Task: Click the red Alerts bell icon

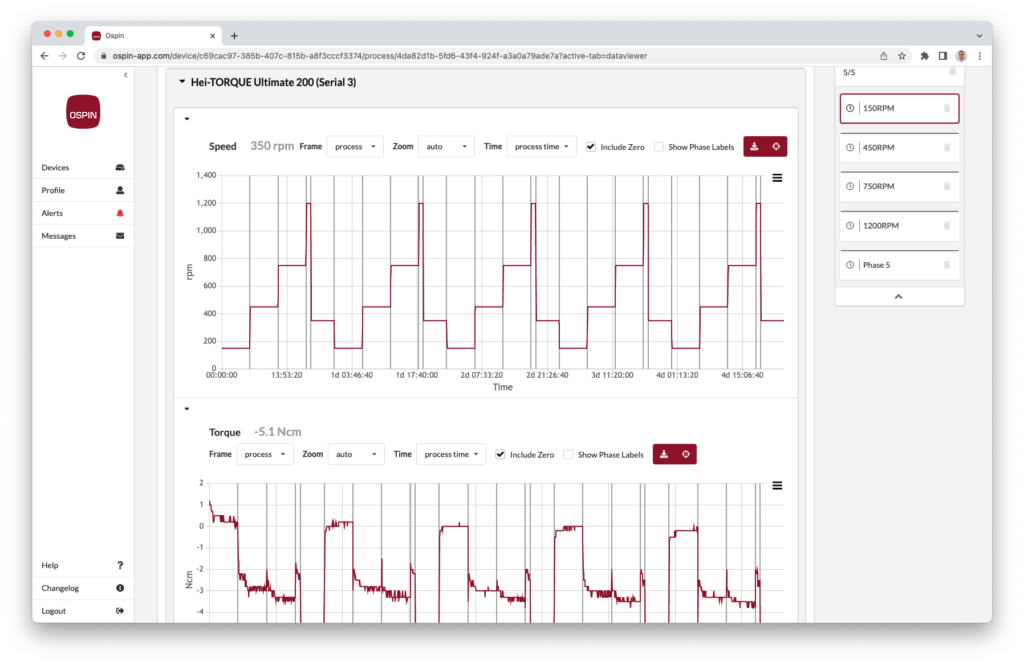Action: [120, 213]
